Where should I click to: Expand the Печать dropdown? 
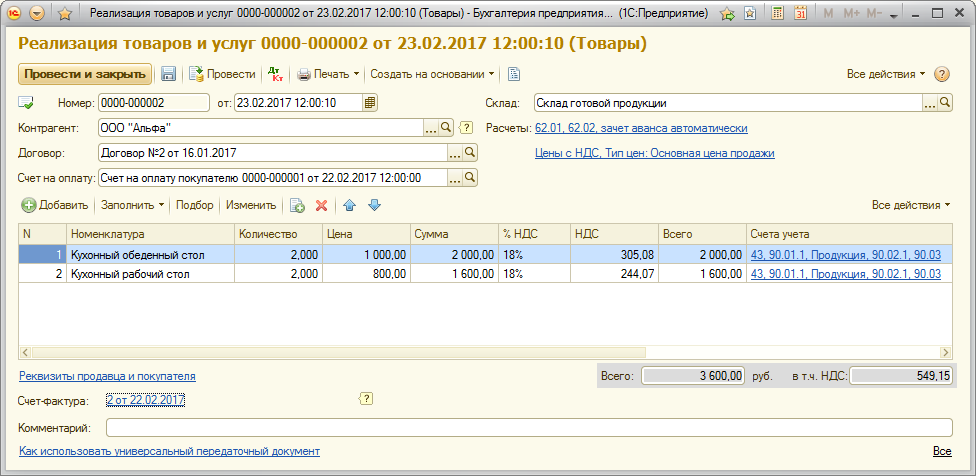coord(329,74)
